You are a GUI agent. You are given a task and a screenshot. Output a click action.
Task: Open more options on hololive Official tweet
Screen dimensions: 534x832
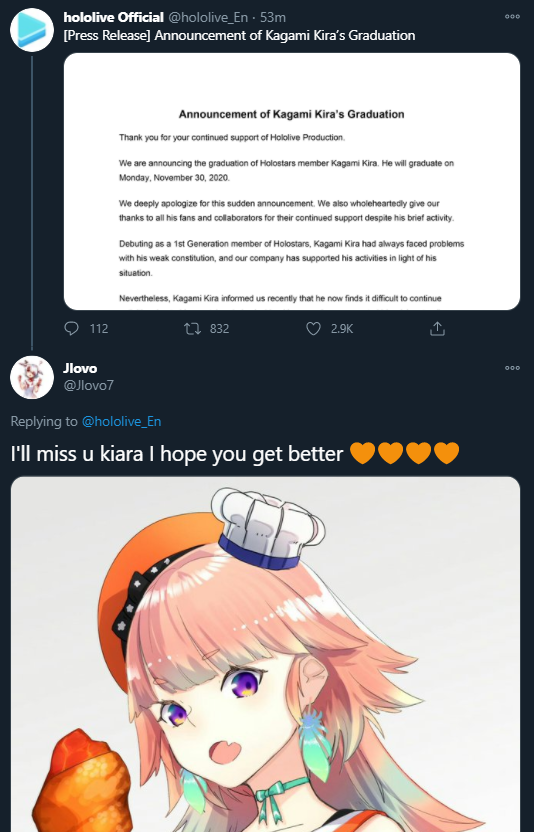pos(512,16)
